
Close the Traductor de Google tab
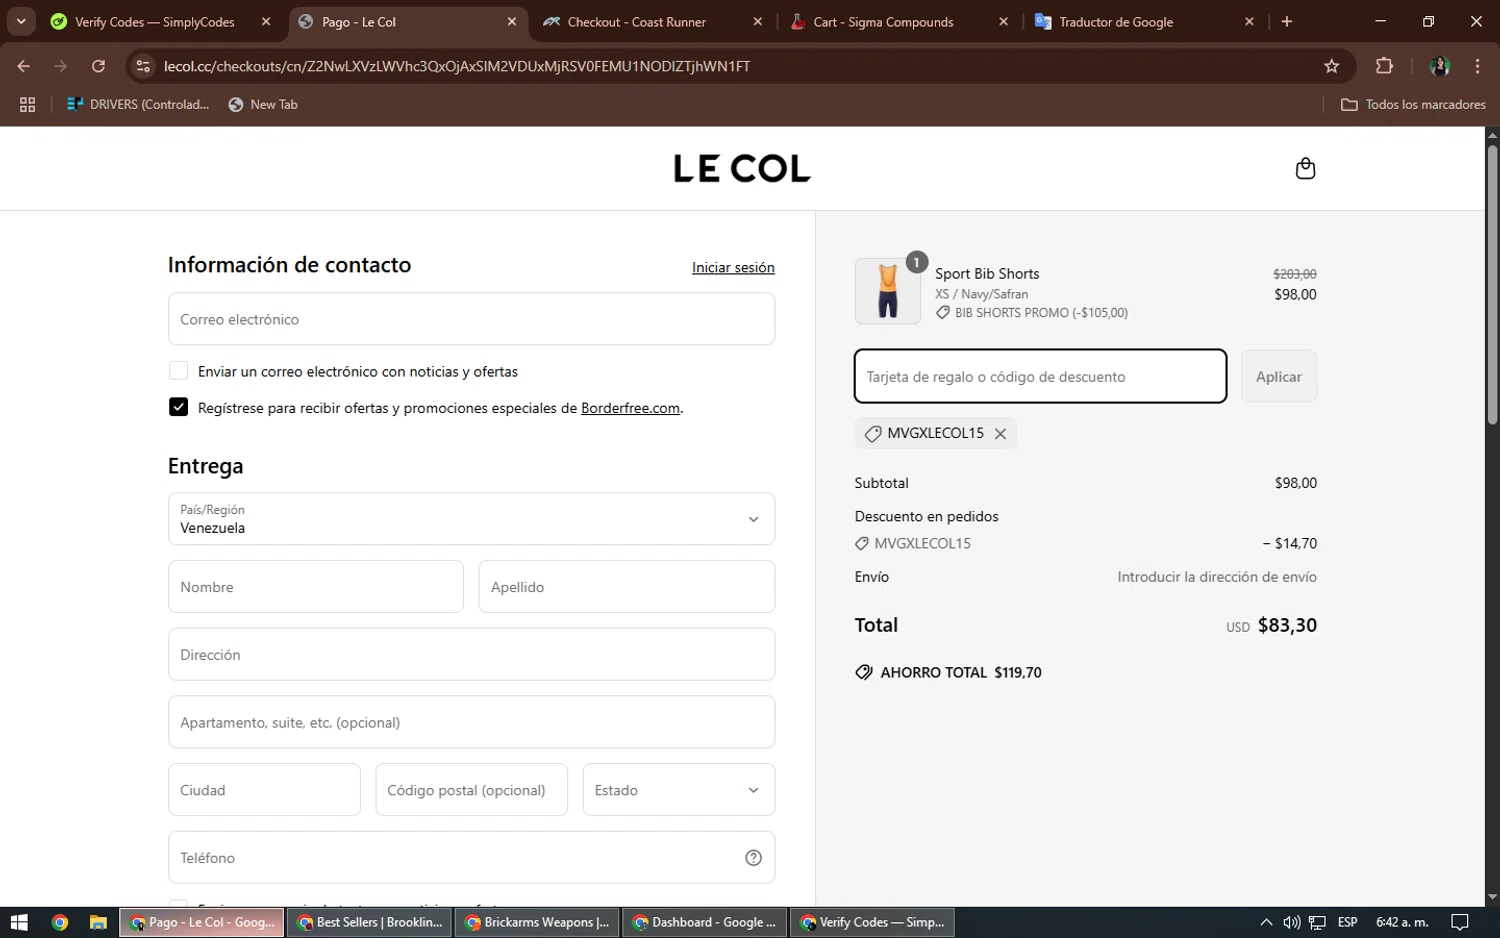click(x=1249, y=22)
